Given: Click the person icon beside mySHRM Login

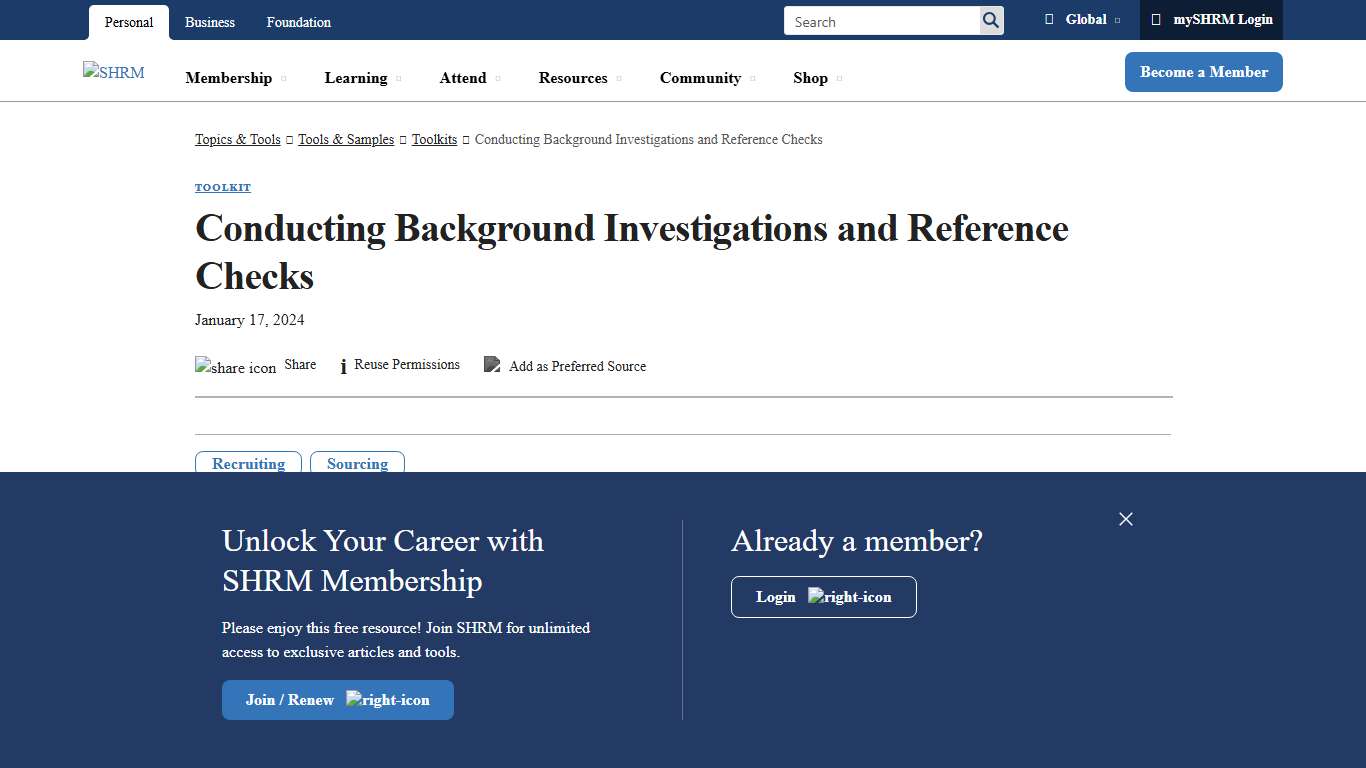Looking at the screenshot, I should click(x=1156, y=18).
